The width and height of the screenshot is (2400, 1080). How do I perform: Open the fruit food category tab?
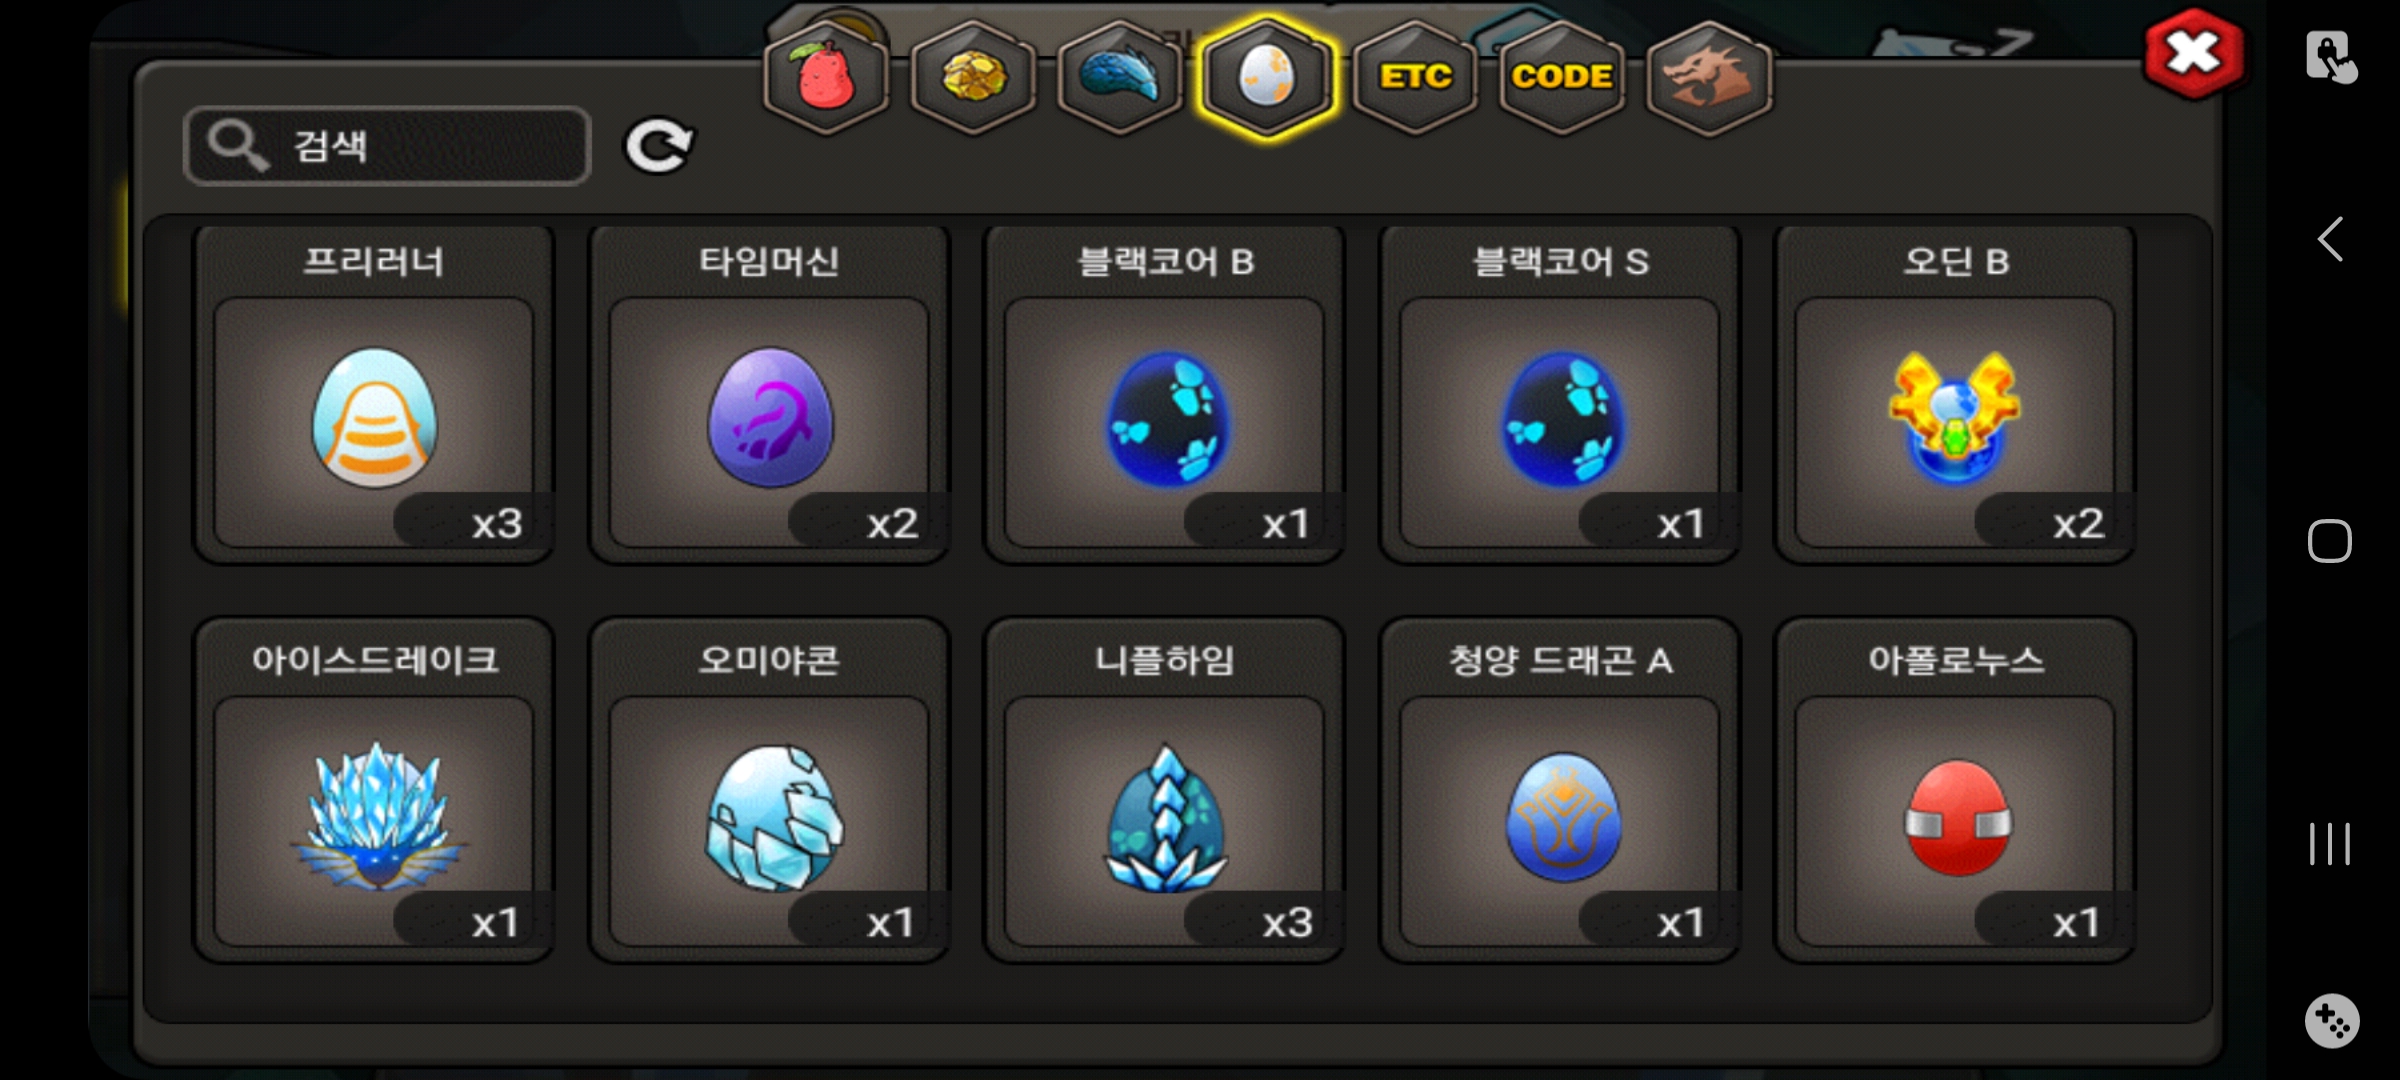pyautogui.click(x=826, y=77)
